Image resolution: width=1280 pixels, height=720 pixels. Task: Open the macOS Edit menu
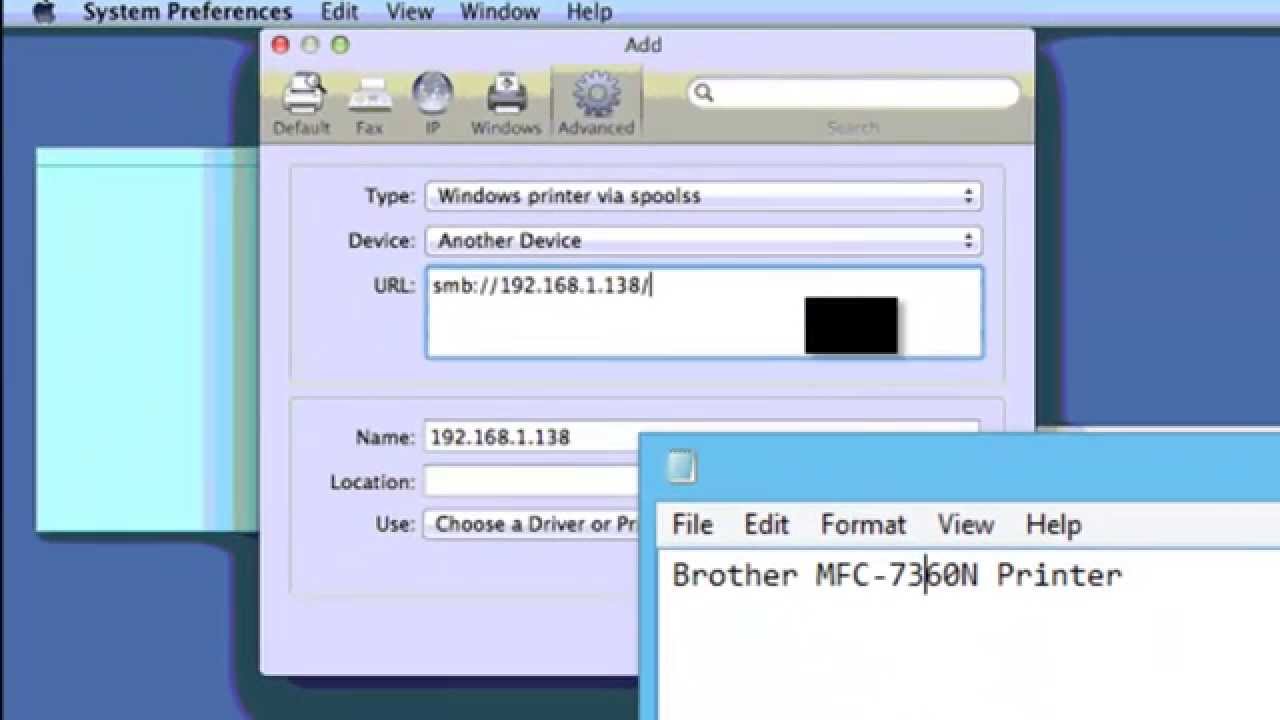[340, 13]
